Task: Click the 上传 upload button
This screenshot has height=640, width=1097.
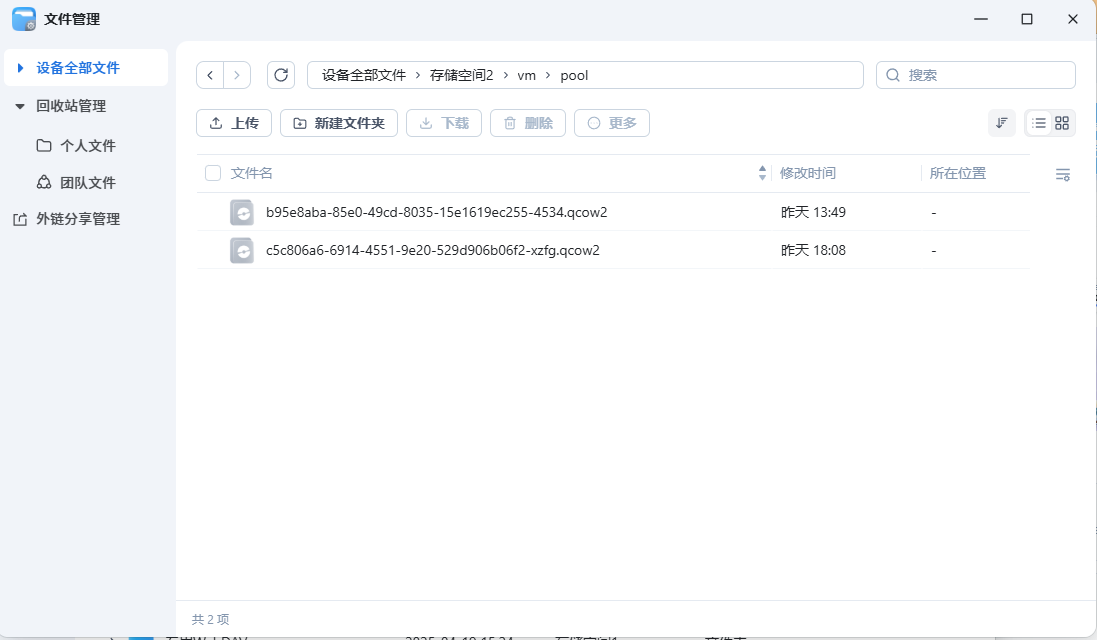Action: point(234,123)
